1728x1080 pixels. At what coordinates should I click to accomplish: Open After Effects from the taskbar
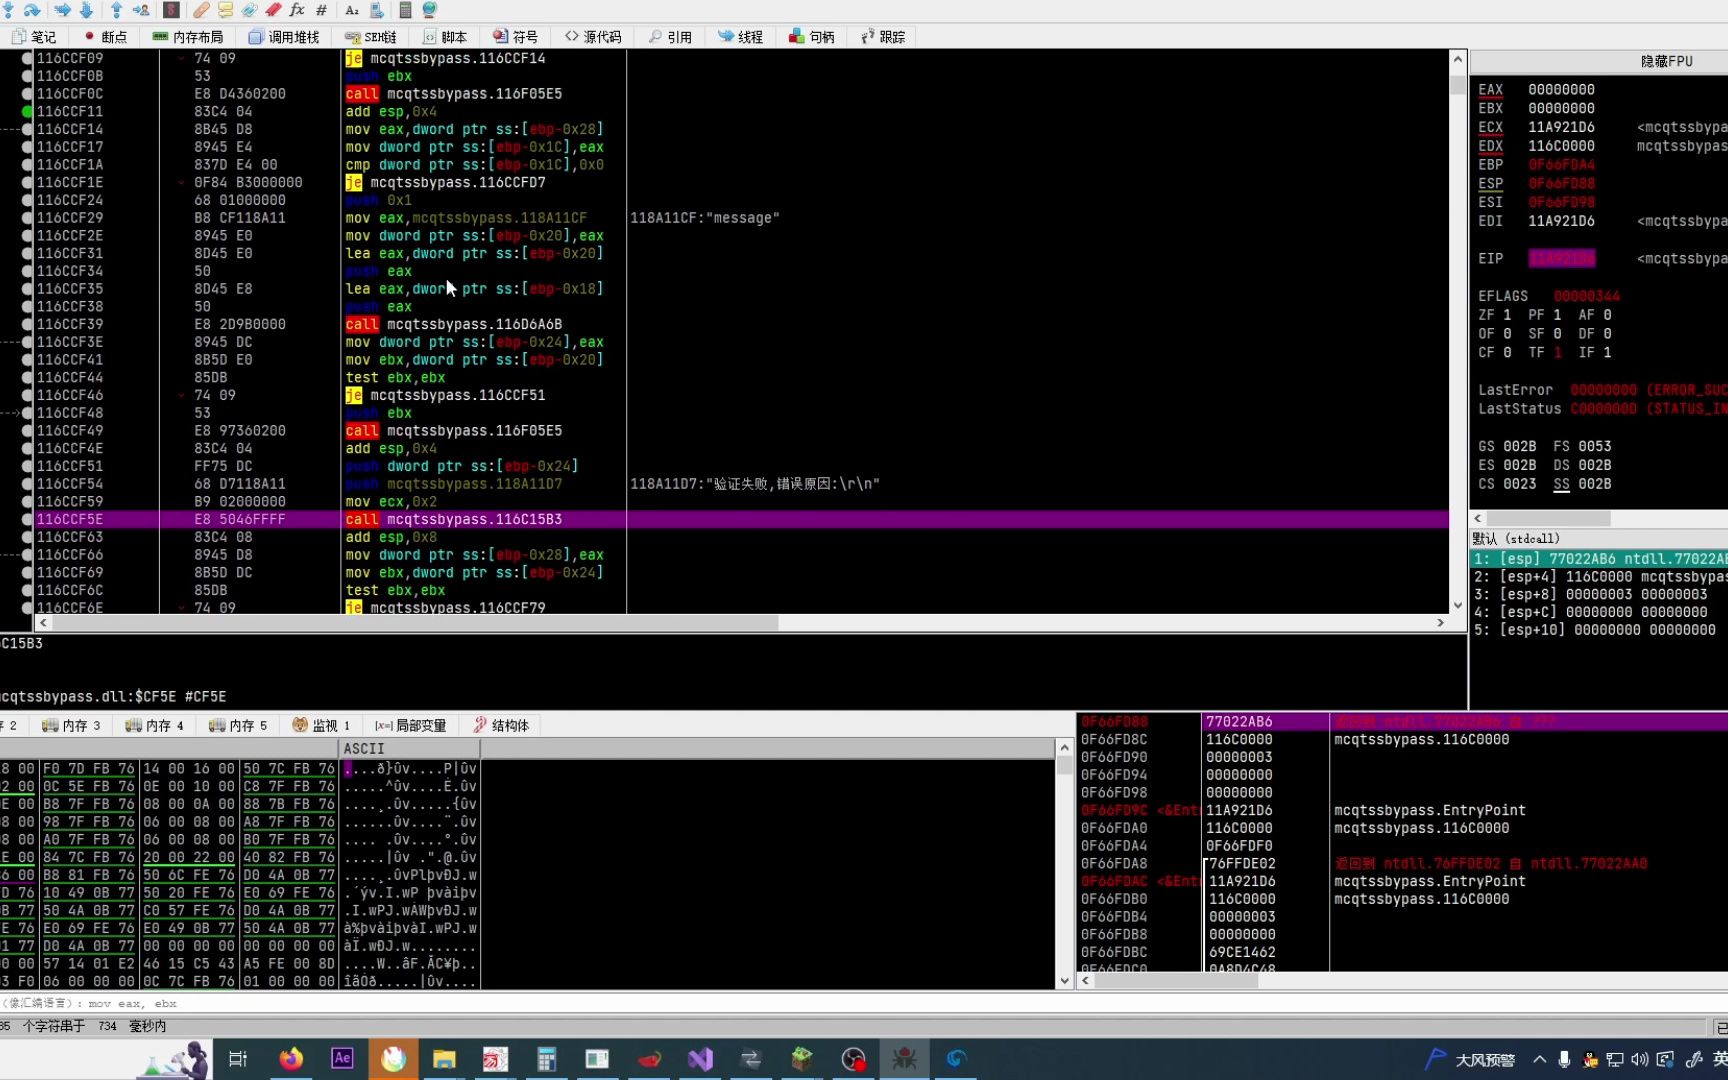(342, 1058)
